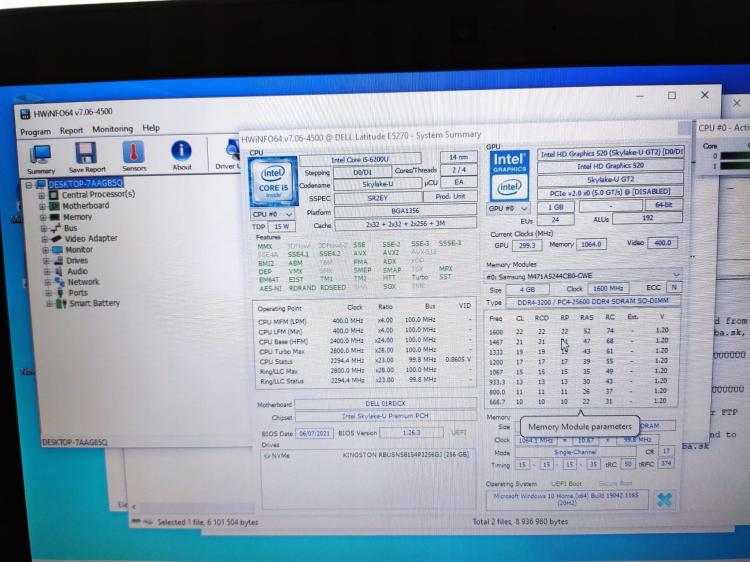Open the GPU #0 selector dropdown
Viewport: 750px width, 562px height.
509,209
